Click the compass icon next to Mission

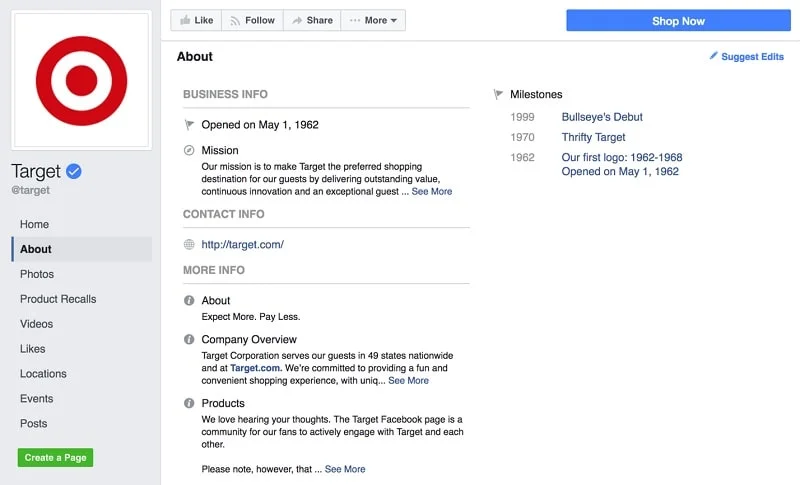tap(189, 151)
